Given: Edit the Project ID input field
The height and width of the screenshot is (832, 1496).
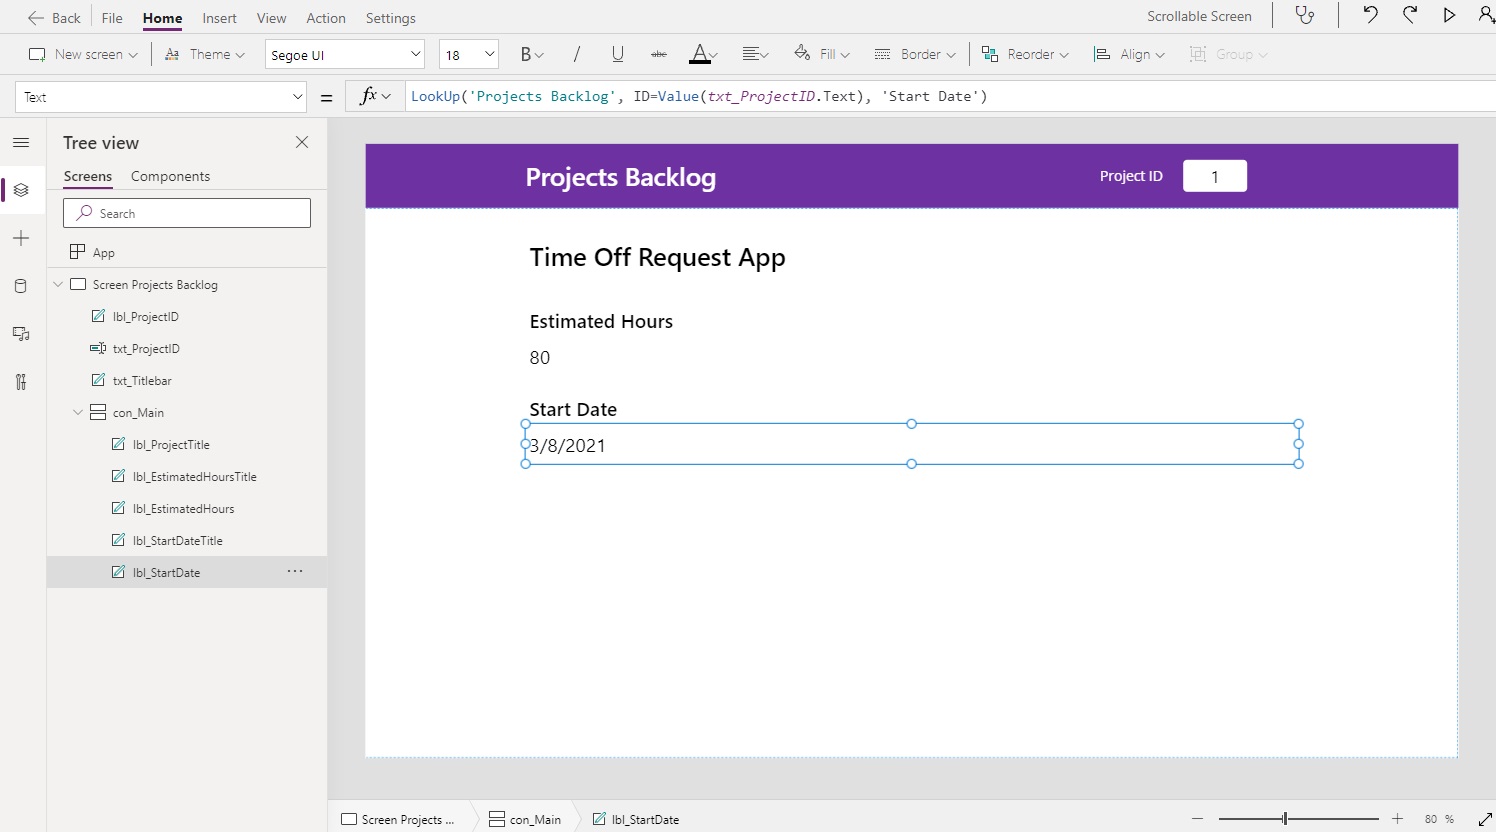Looking at the screenshot, I should 1214,175.
